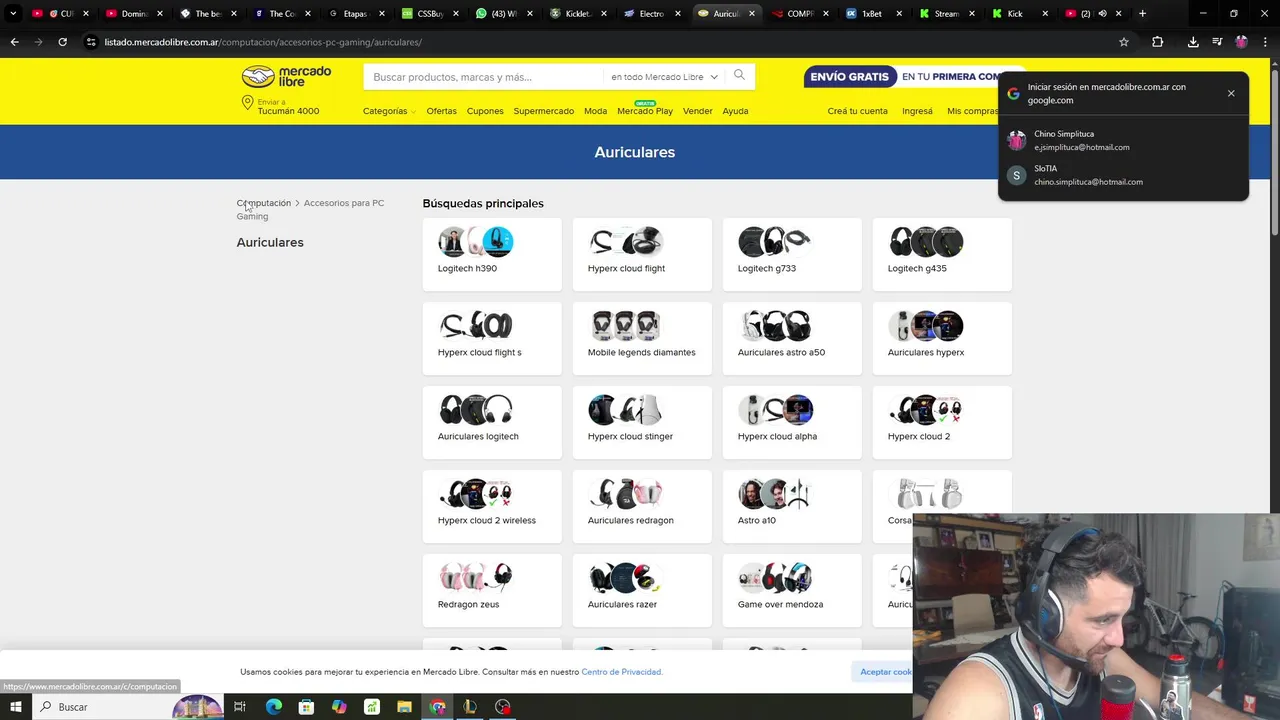Open Task View in the taskbar

[240, 707]
